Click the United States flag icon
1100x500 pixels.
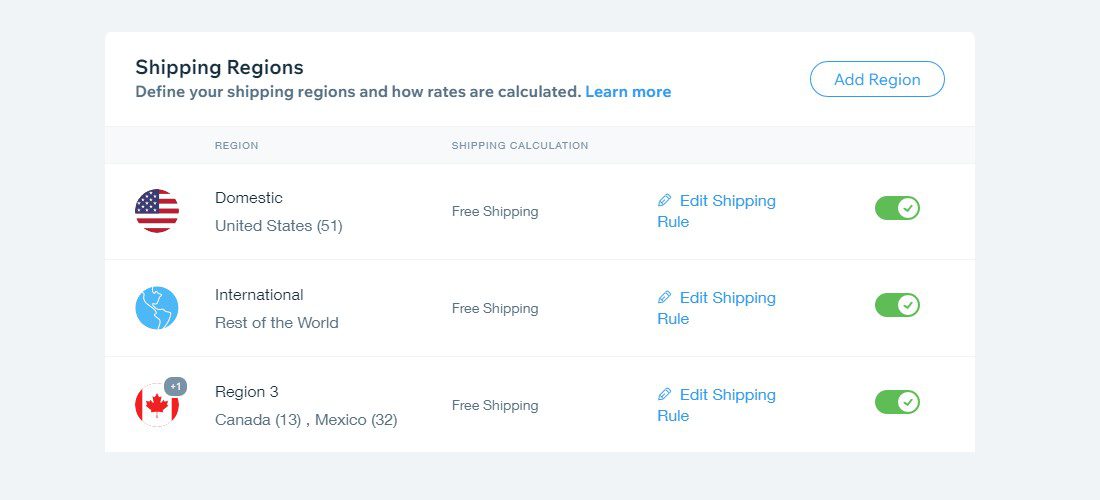(157, 211)
